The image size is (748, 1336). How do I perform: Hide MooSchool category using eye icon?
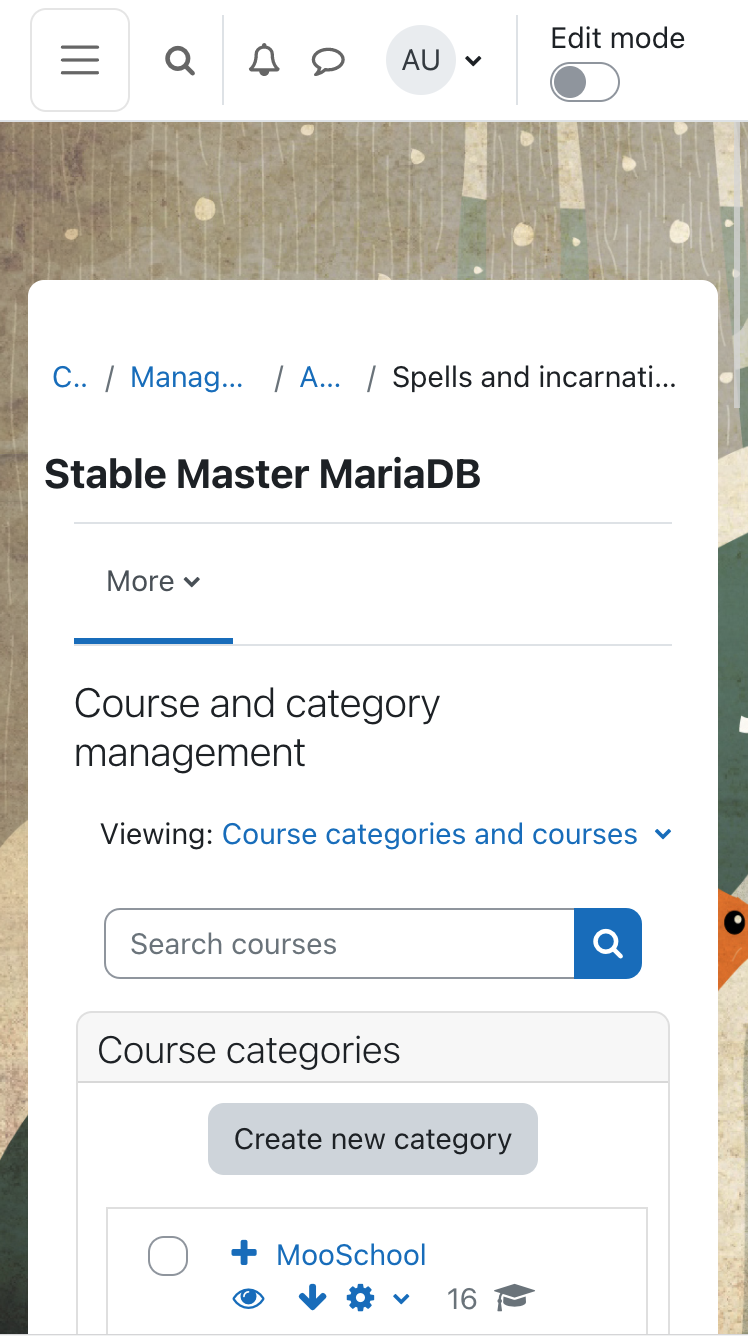pyautogui.click(x=248, y=1298)
